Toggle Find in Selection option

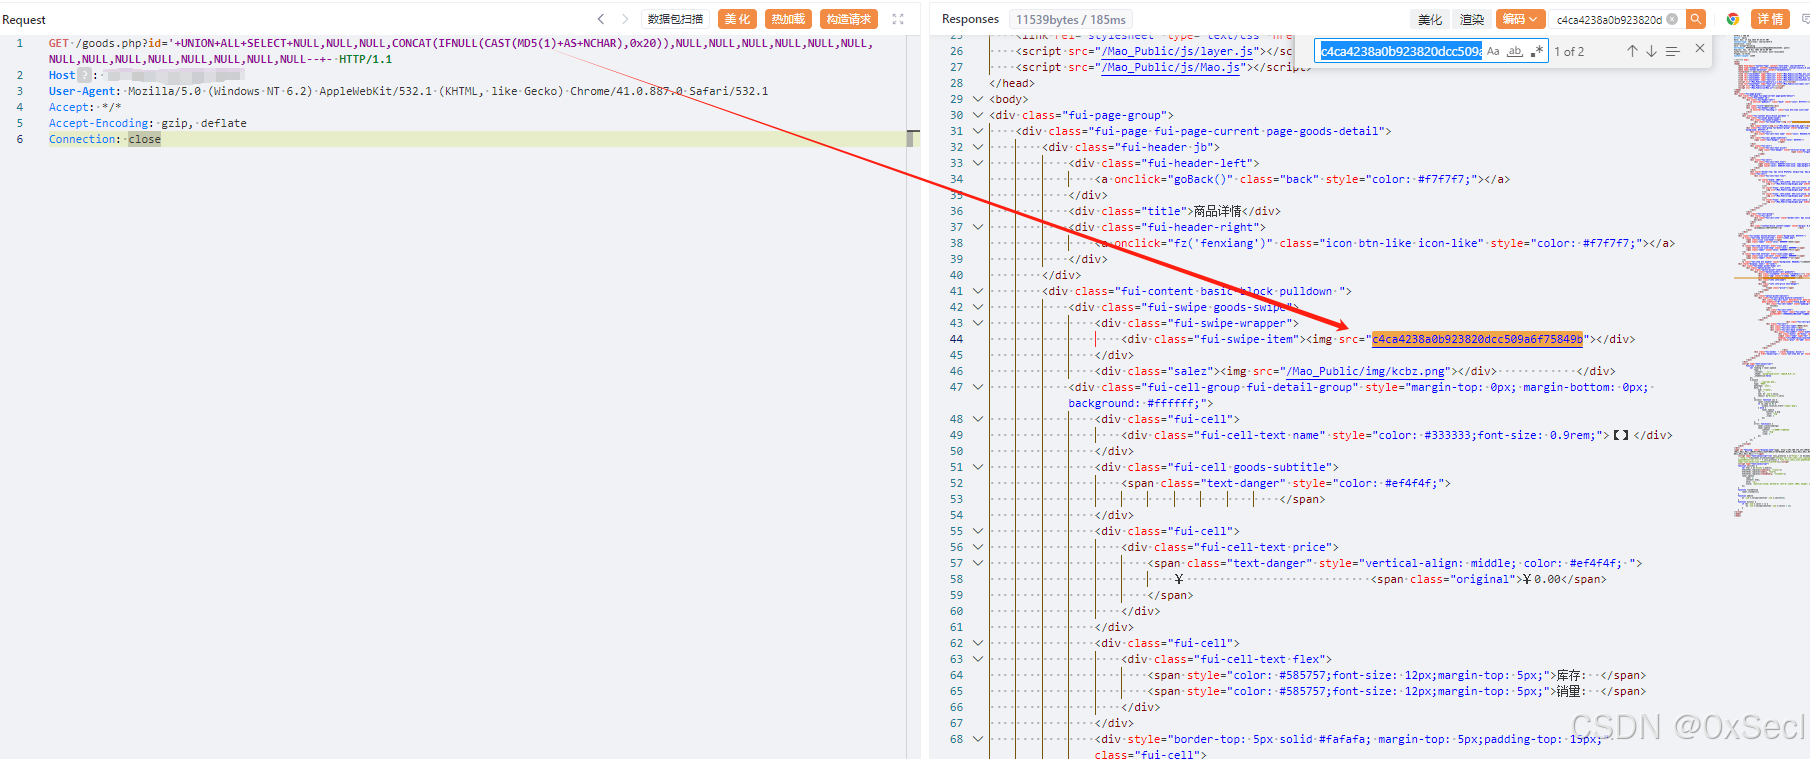coord(1672,51)
